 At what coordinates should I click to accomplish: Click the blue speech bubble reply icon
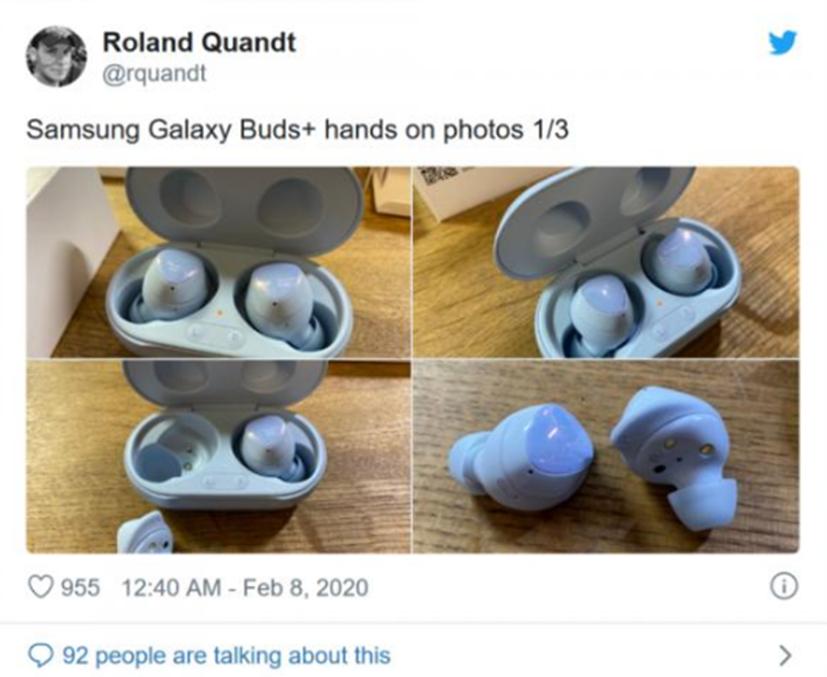(41, 655)
